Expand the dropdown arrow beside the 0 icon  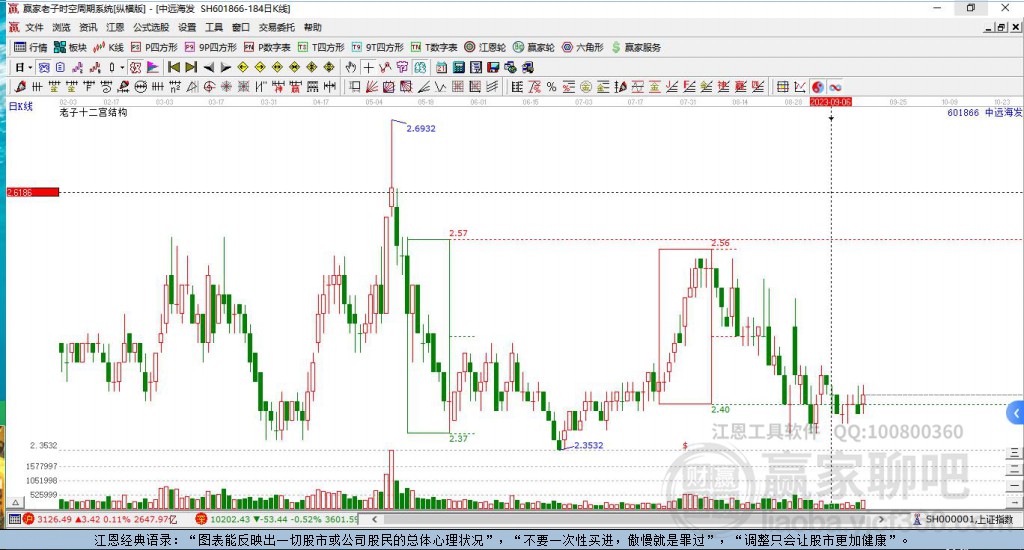coord(122,67)
